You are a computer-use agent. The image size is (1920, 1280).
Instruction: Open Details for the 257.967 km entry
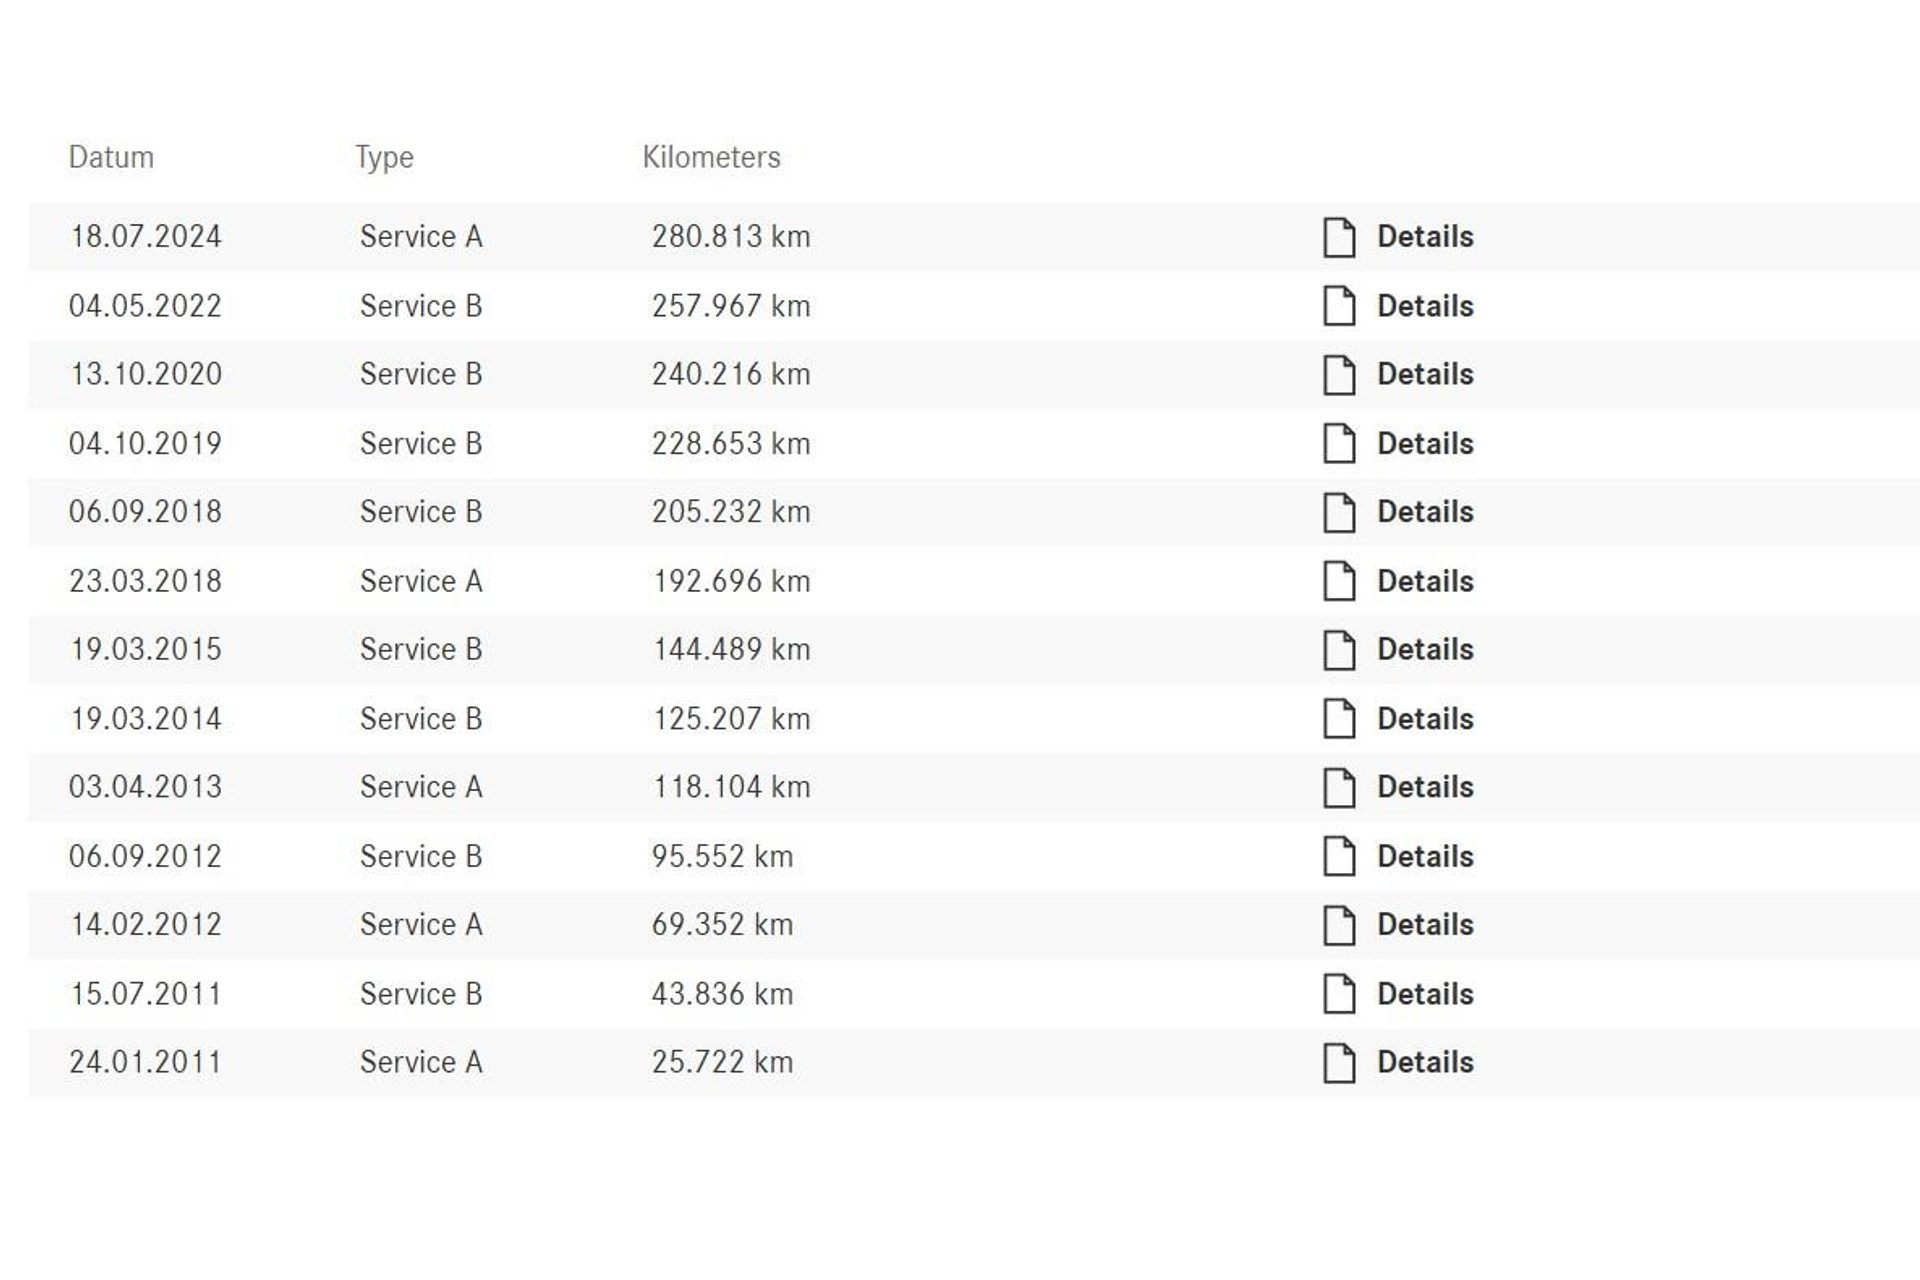(1425, 306)
